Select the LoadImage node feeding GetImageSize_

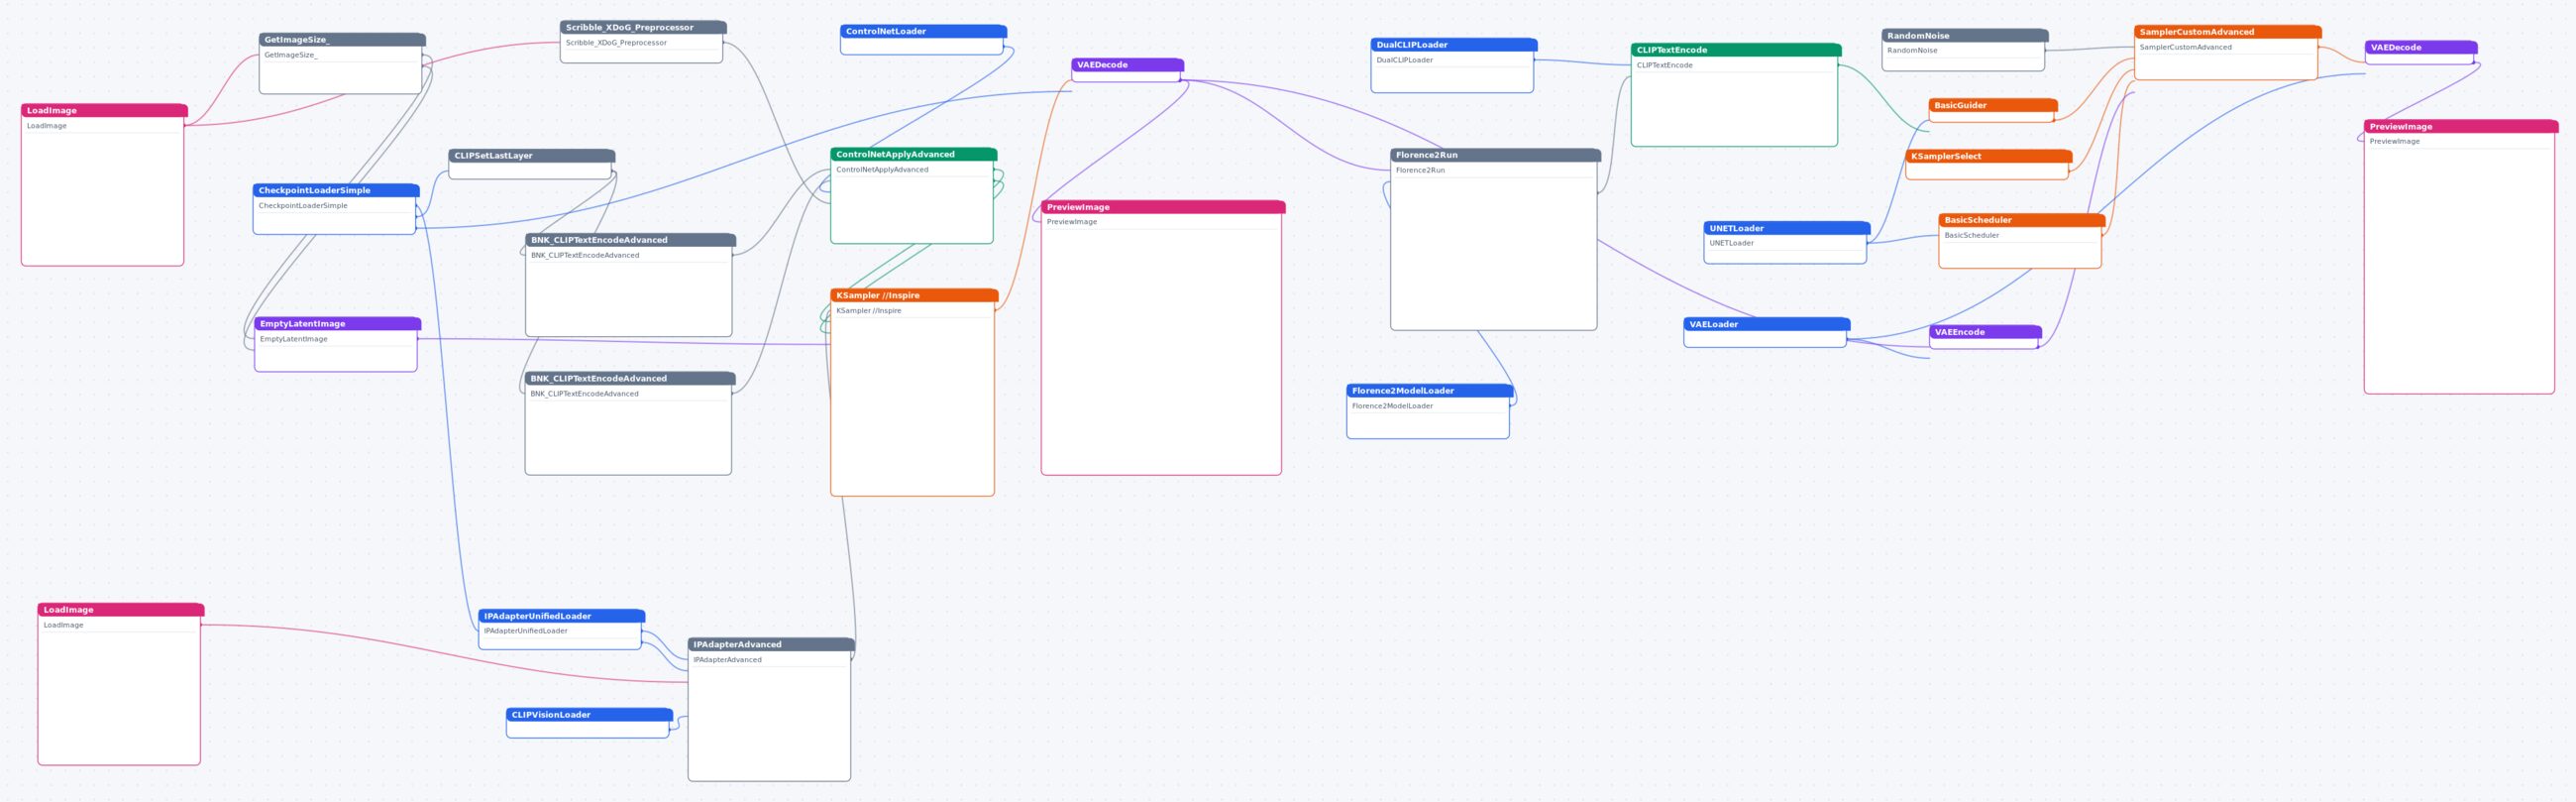click(x=104, y=185)
